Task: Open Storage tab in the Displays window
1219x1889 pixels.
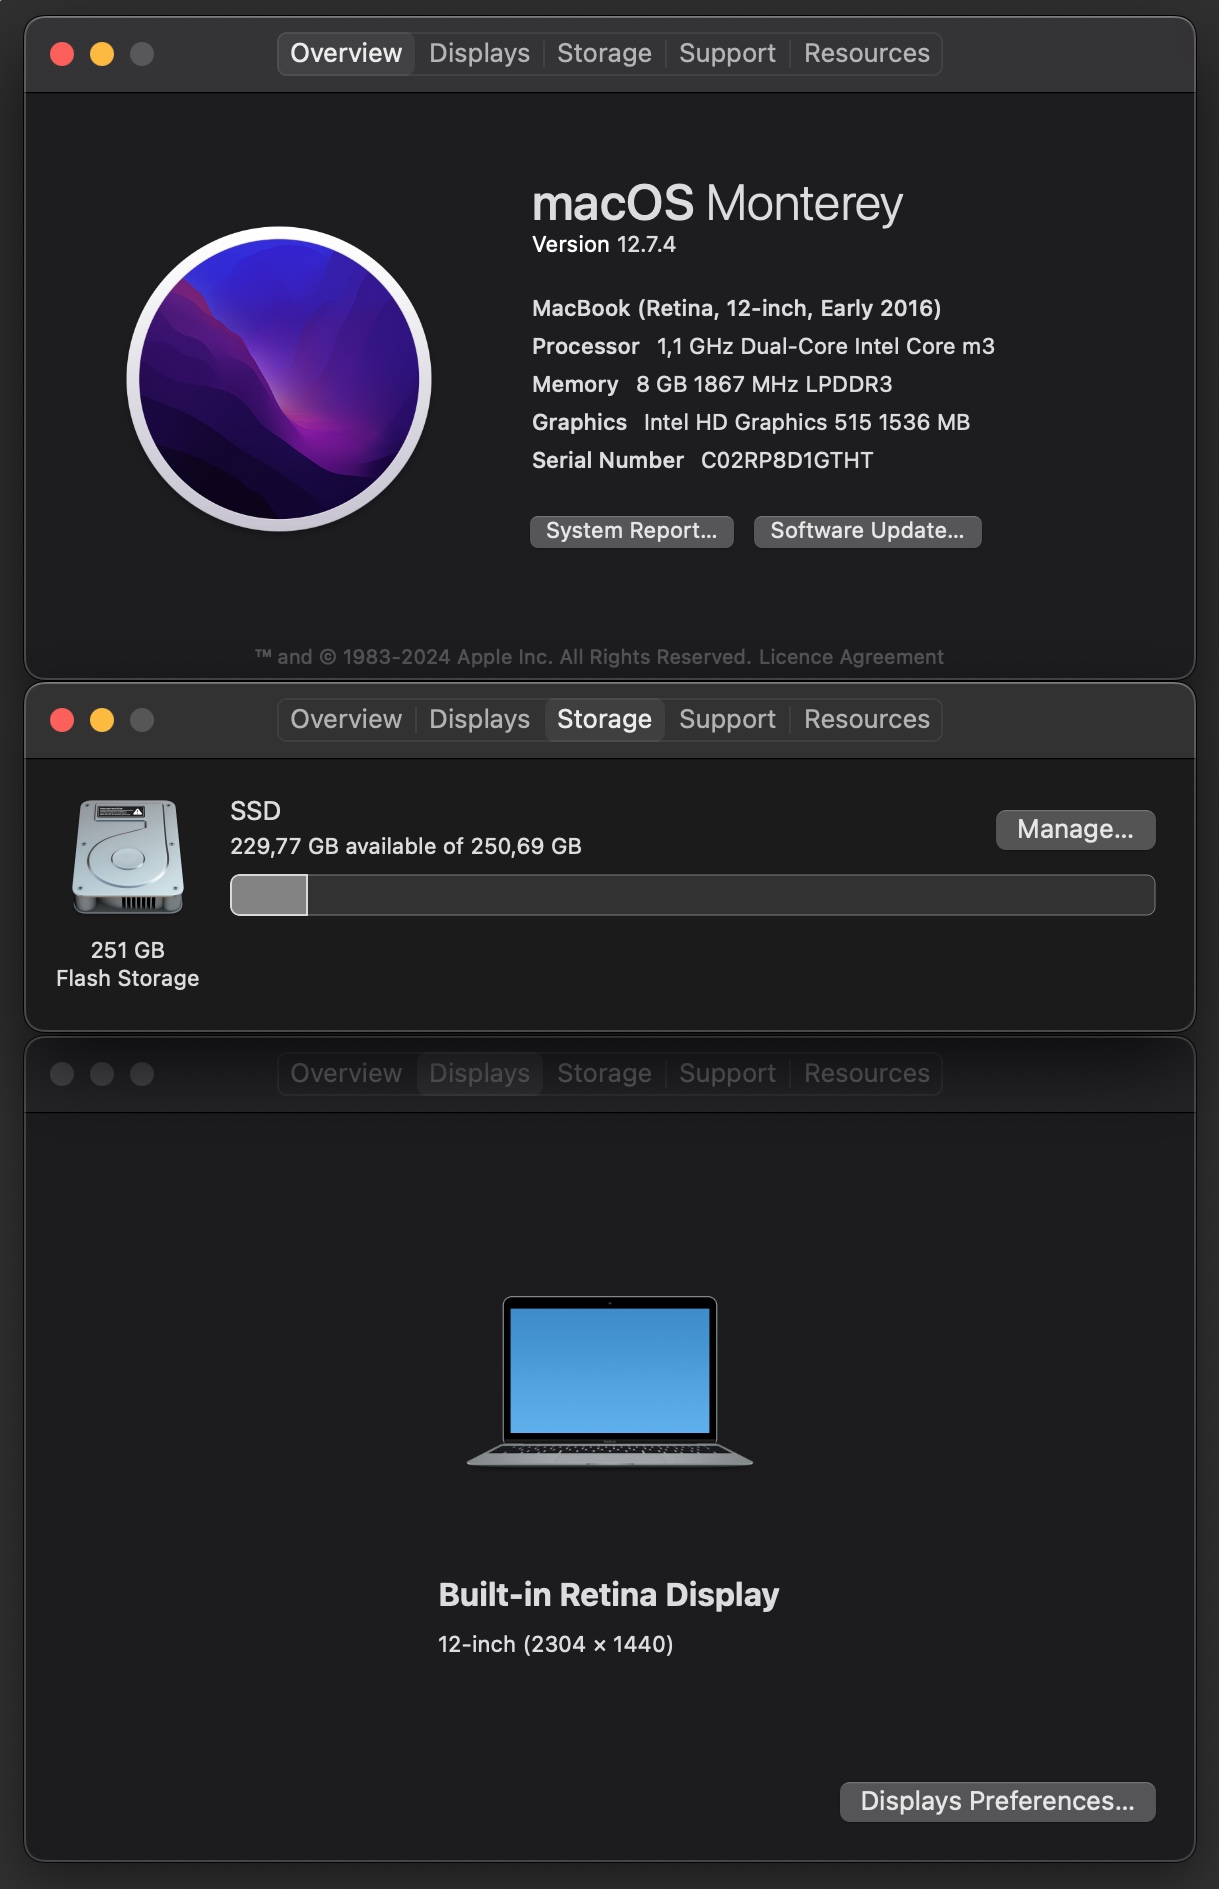Action: (604, 1073)
